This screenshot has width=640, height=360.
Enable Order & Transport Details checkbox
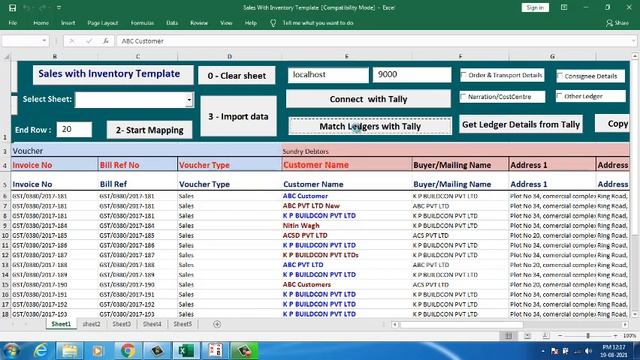point(464,75)
